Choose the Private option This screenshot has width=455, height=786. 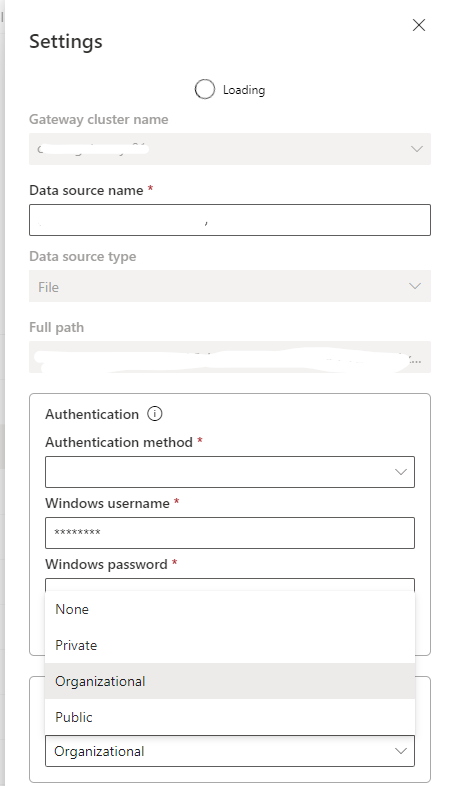230,645
